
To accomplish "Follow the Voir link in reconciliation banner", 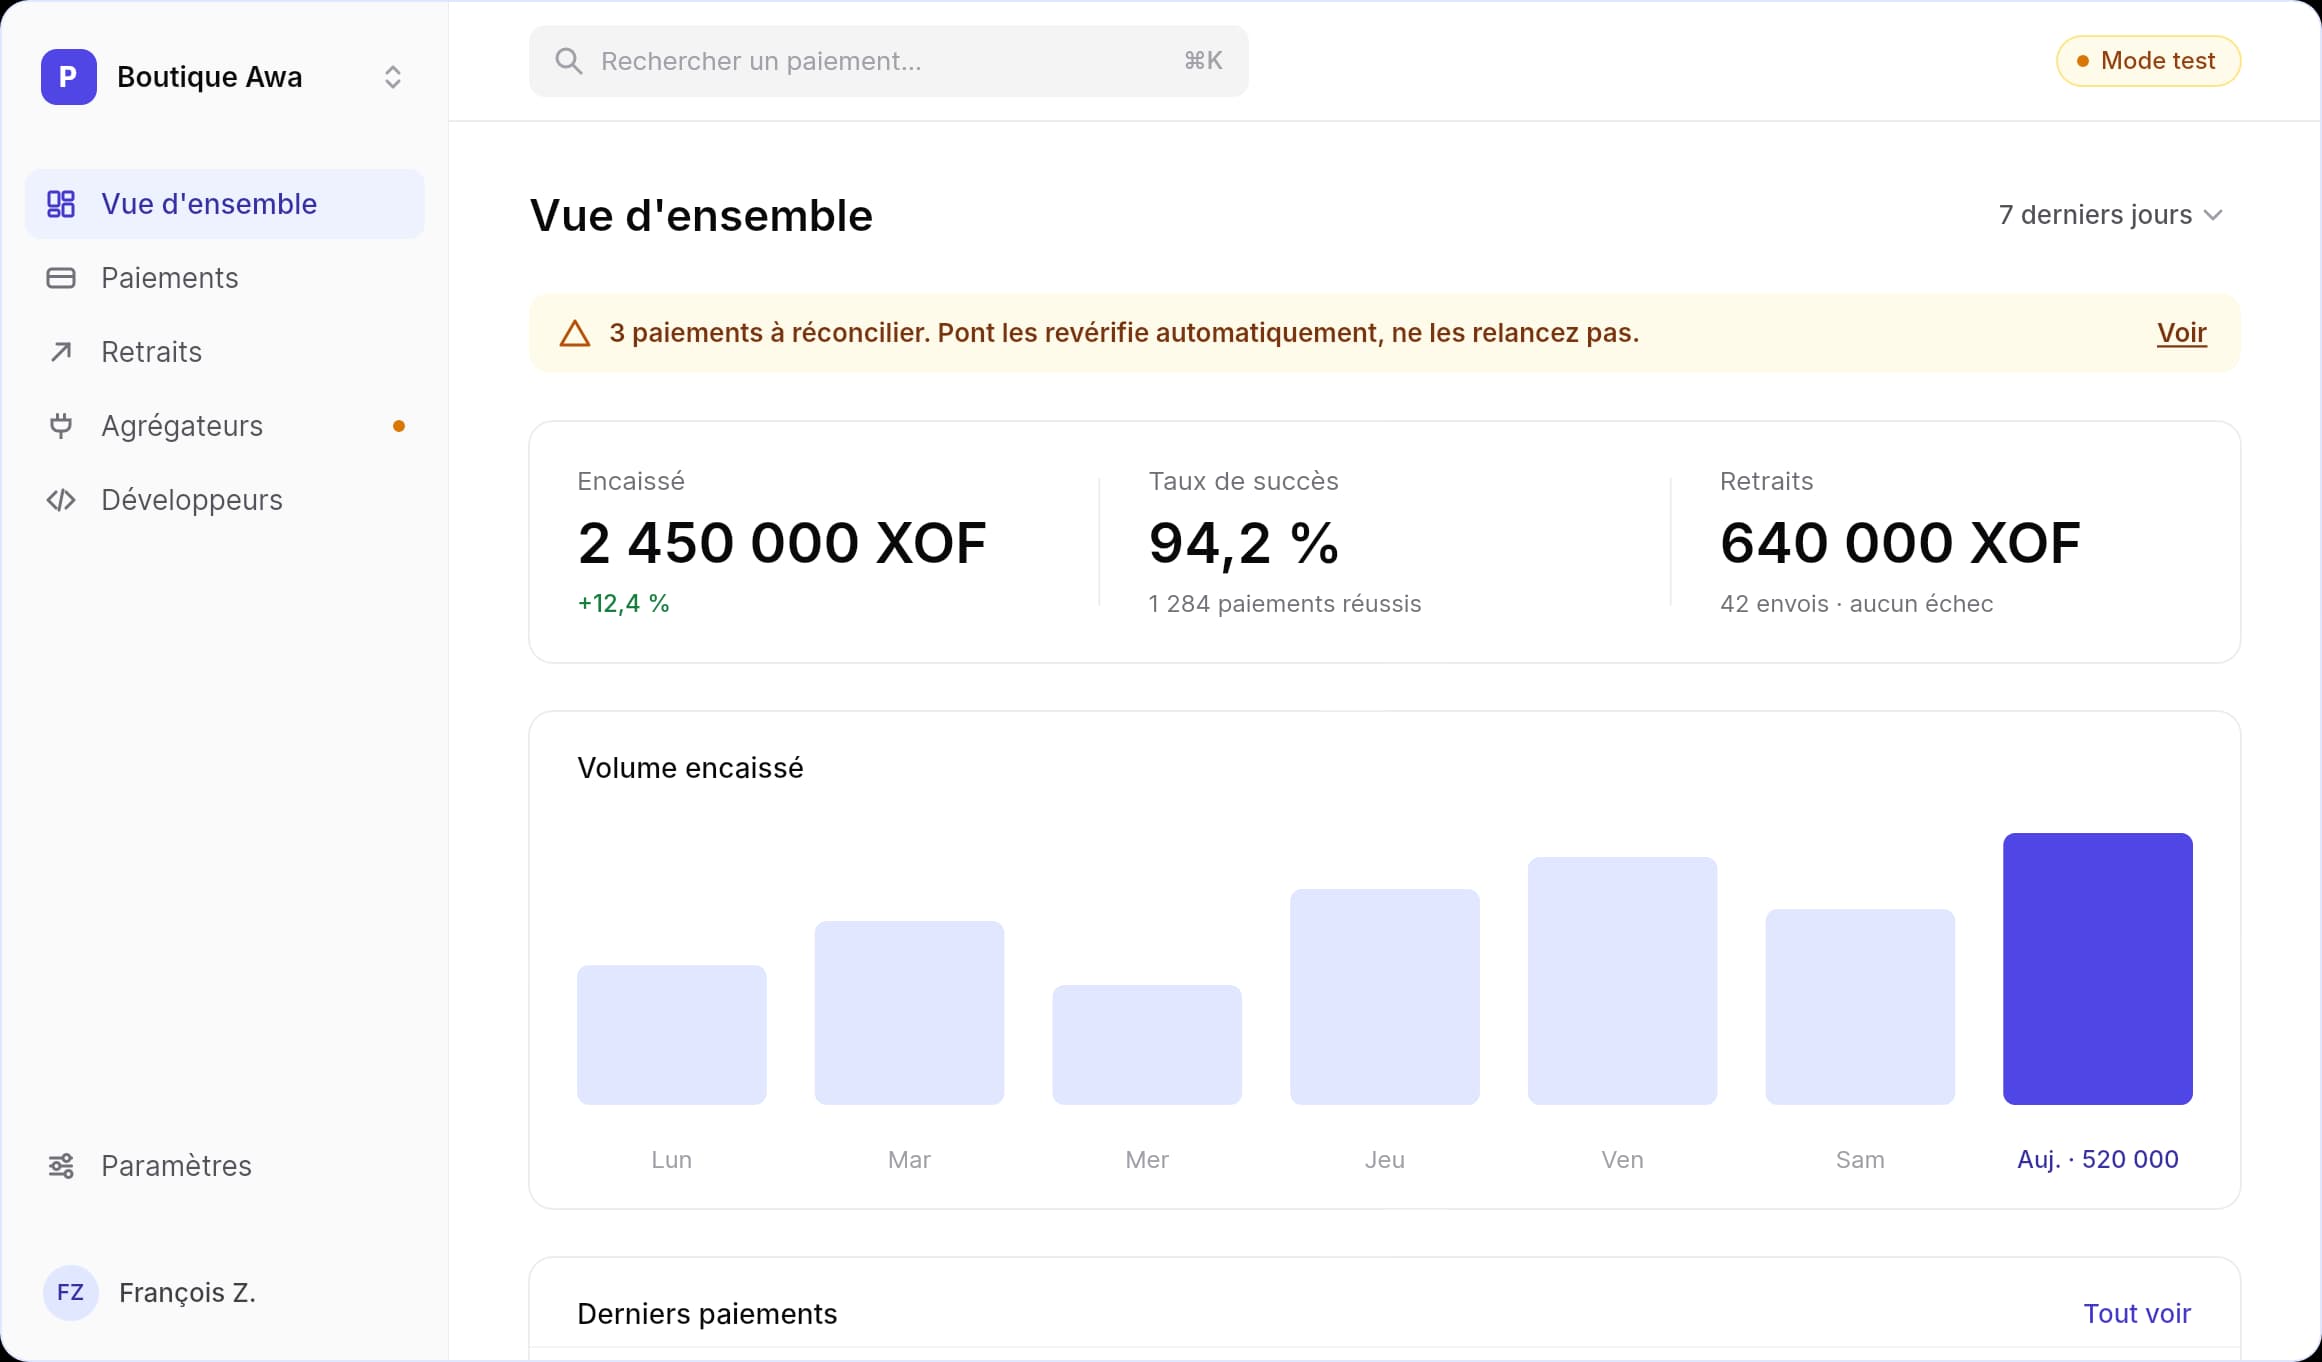I will coord(2181,333).
